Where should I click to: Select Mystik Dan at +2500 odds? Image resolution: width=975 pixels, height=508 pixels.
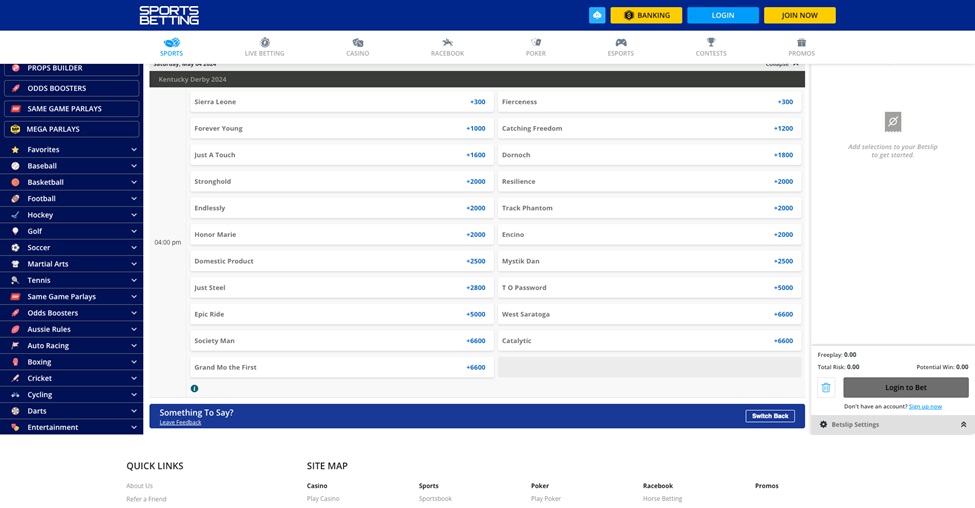(648, 261)
